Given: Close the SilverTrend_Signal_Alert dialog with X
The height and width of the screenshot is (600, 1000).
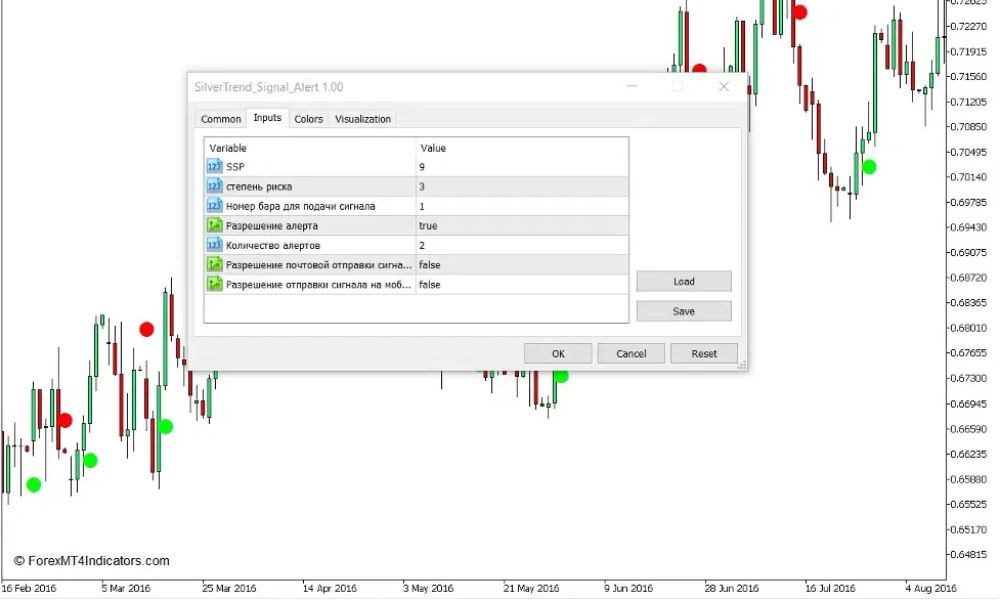Looking at the screenshot, I should click(724, 87).
